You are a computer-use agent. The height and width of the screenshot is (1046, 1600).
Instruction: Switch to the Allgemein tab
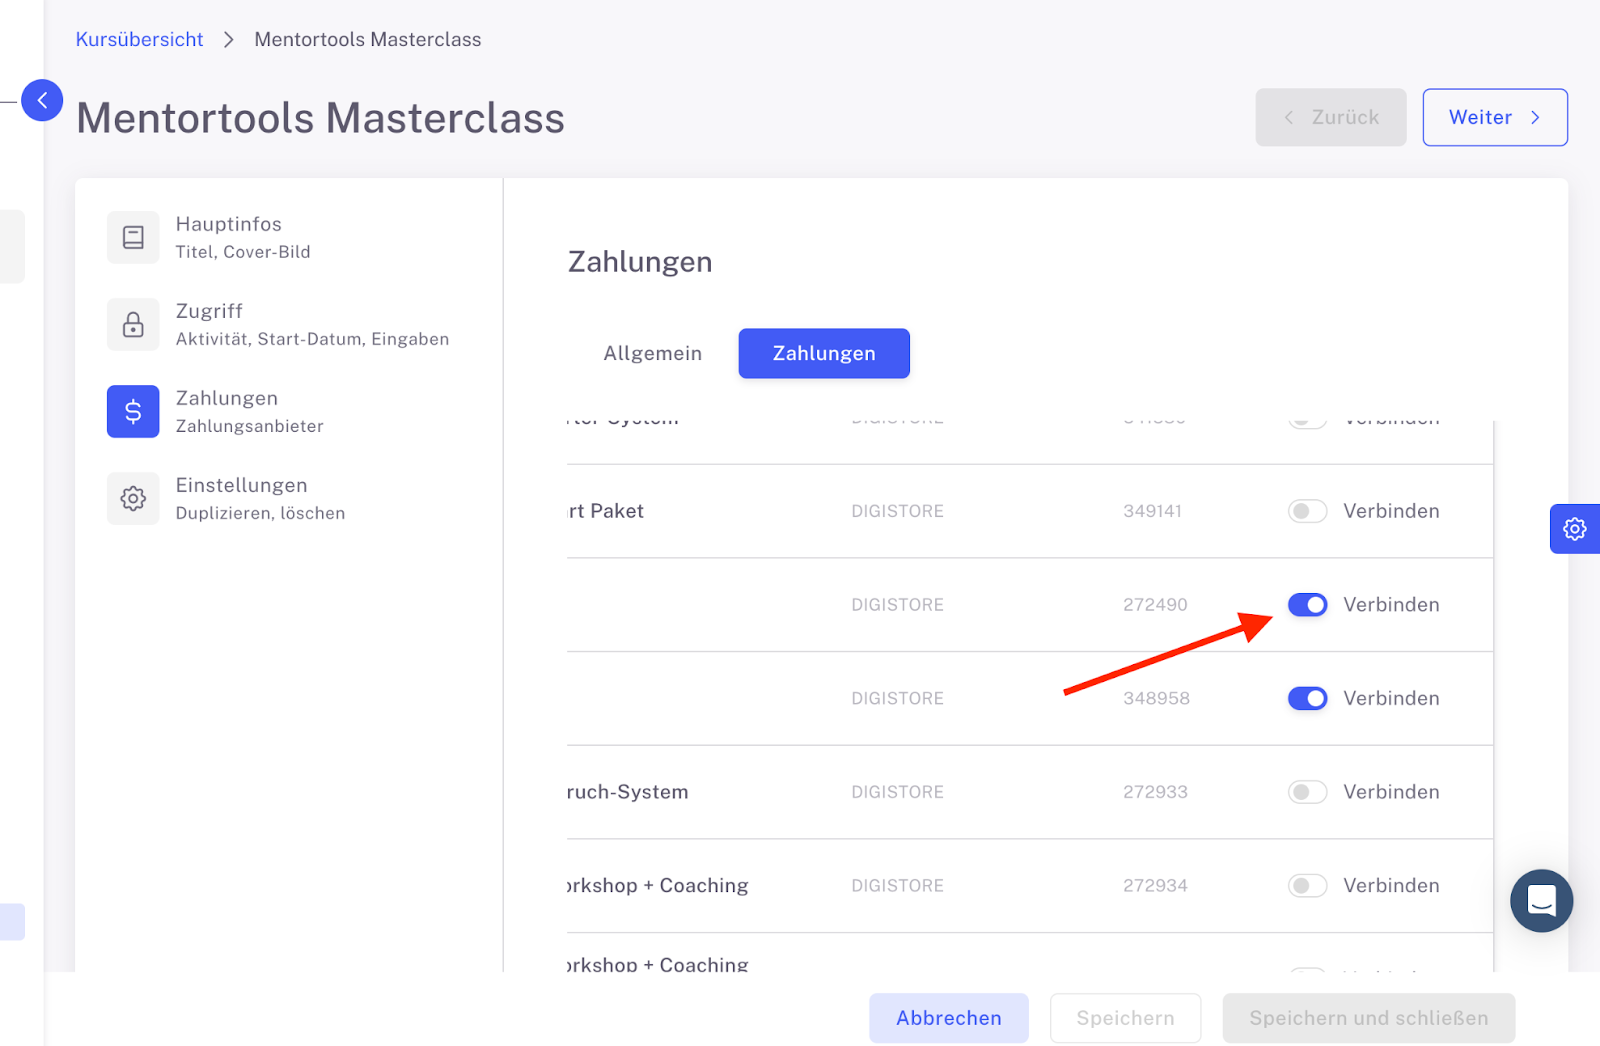[652, 353]
